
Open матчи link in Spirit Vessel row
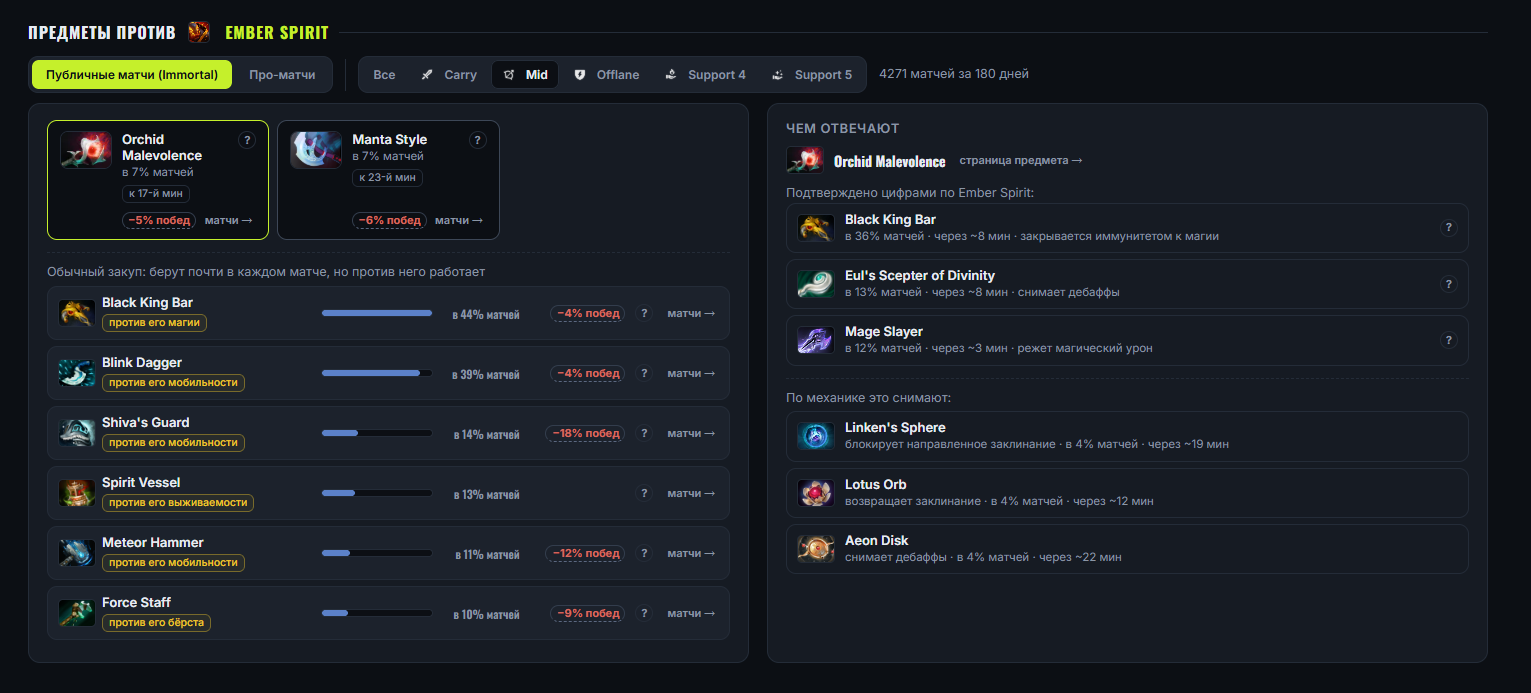pos(692,493)
